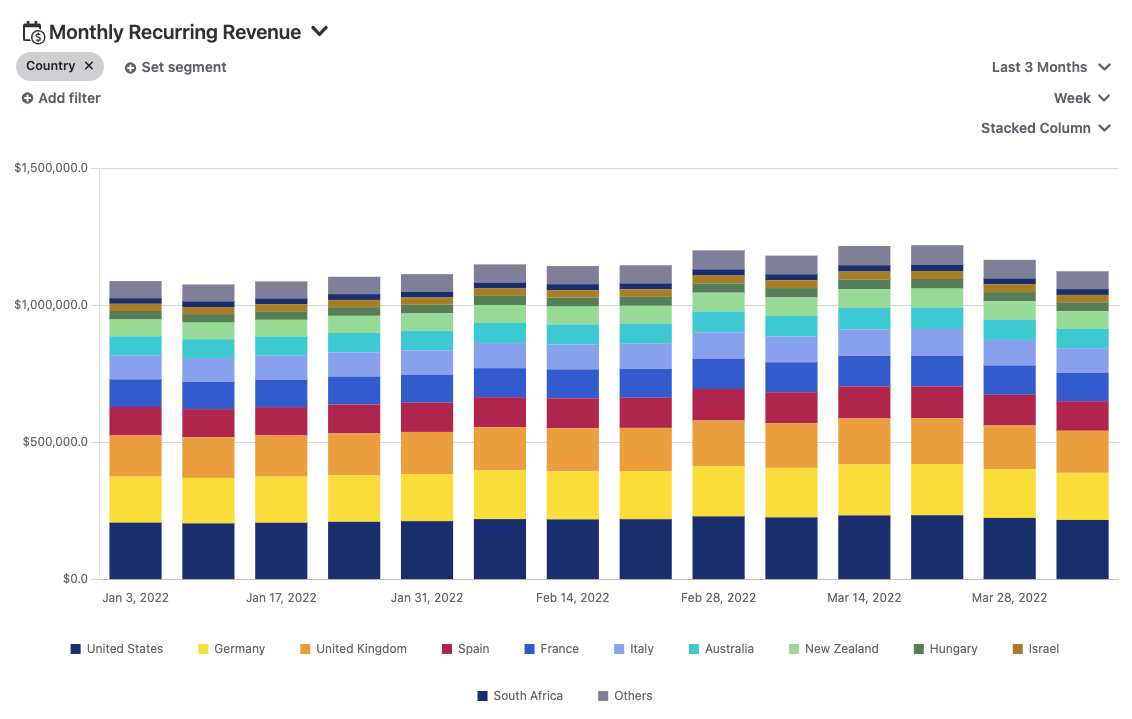Click the dark navy South Africa legend square
This screenshot has height=719, width=1132.
click(x=482, y=696)
